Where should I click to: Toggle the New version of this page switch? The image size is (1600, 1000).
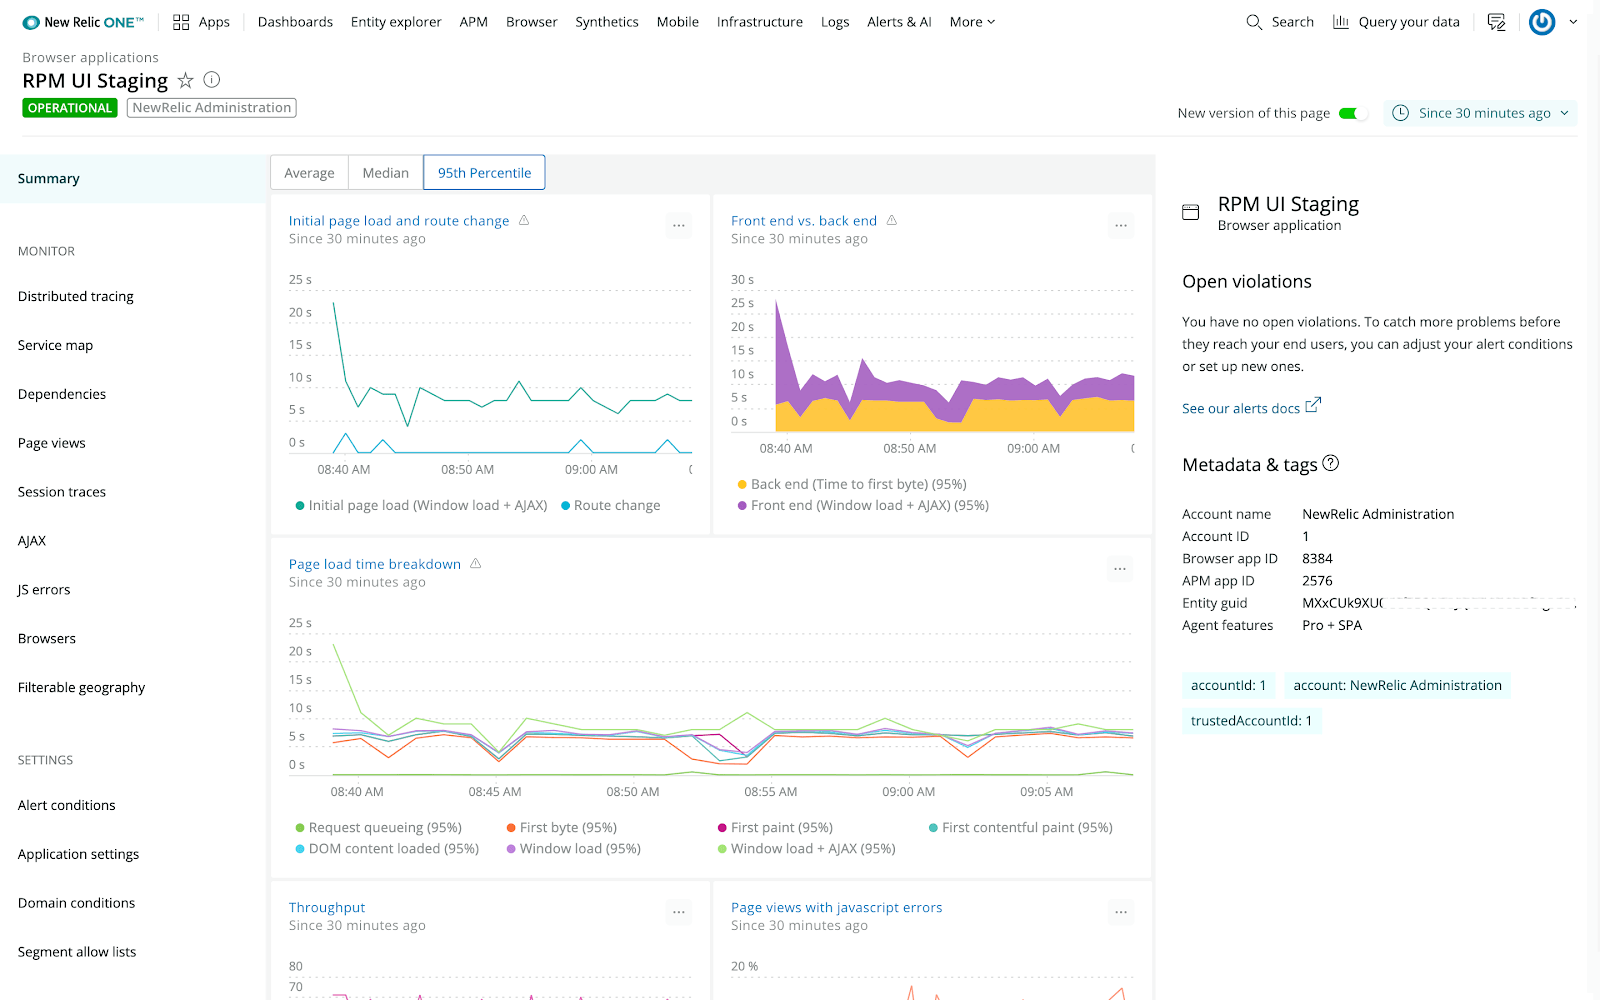click(1352, 113)
